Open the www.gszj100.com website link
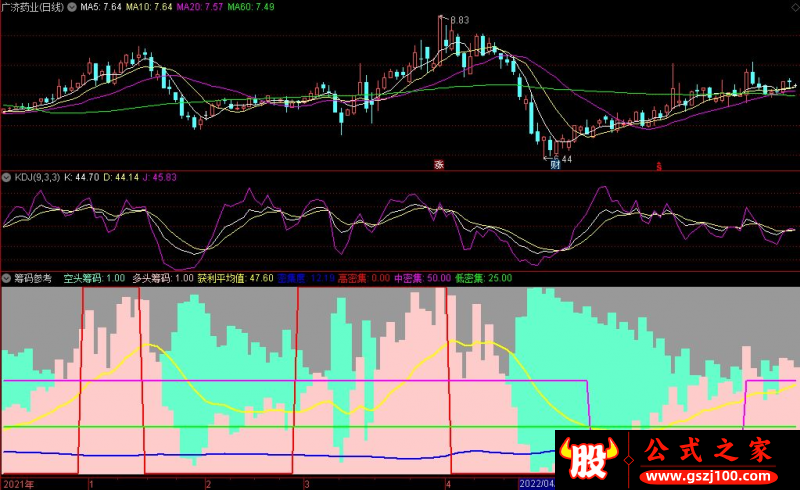The image size is (800, 490). 708,477
